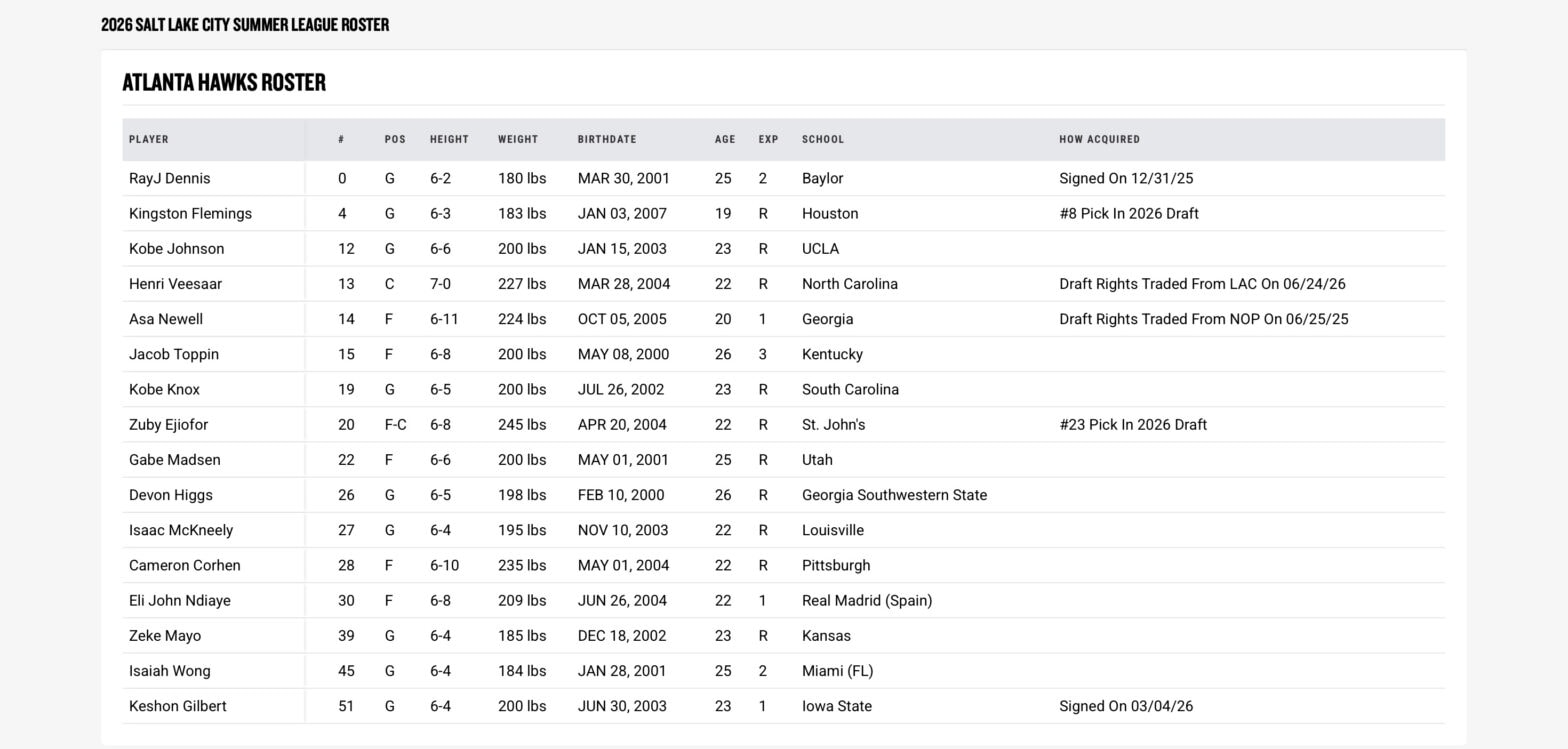Click the Baylor school cell

822,178
